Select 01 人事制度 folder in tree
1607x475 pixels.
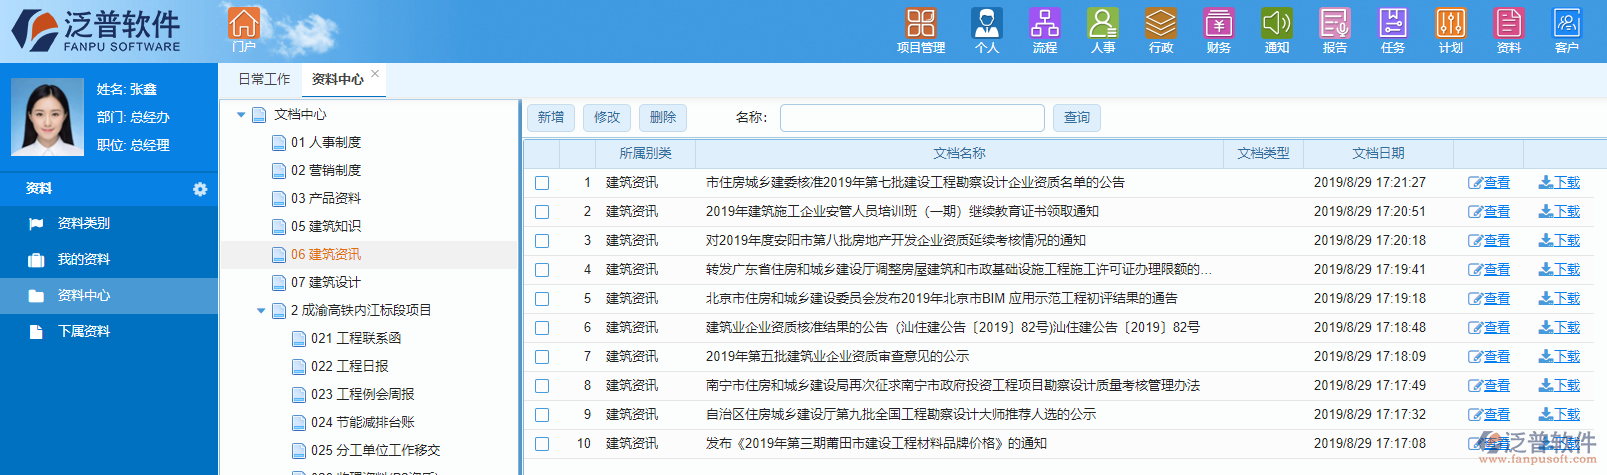tap(325, 143)
